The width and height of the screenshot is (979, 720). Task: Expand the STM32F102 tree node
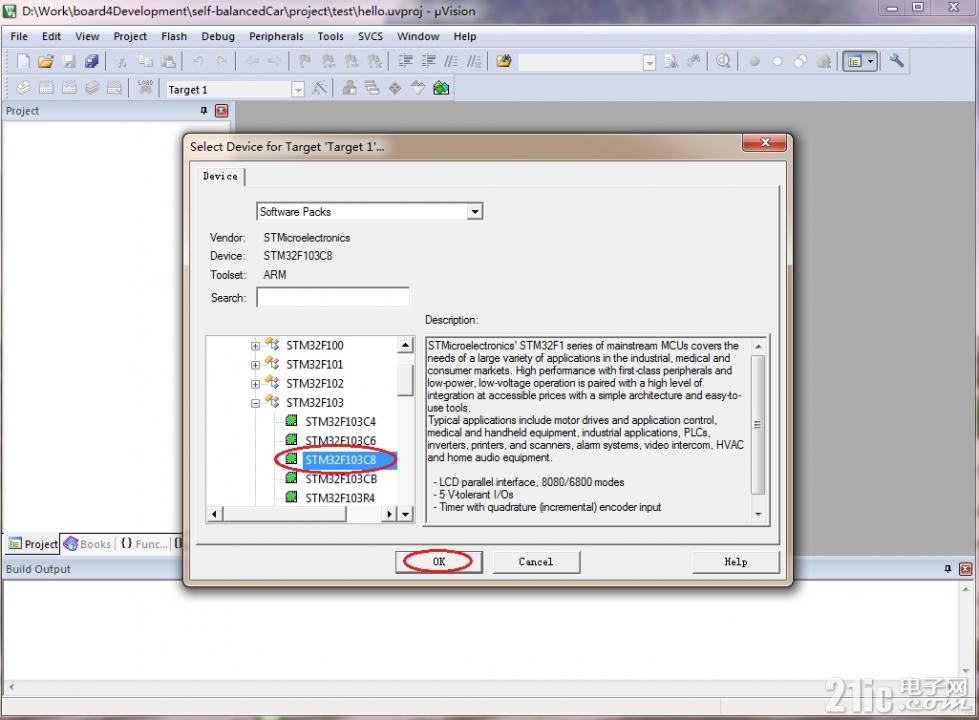pos(255,384)
